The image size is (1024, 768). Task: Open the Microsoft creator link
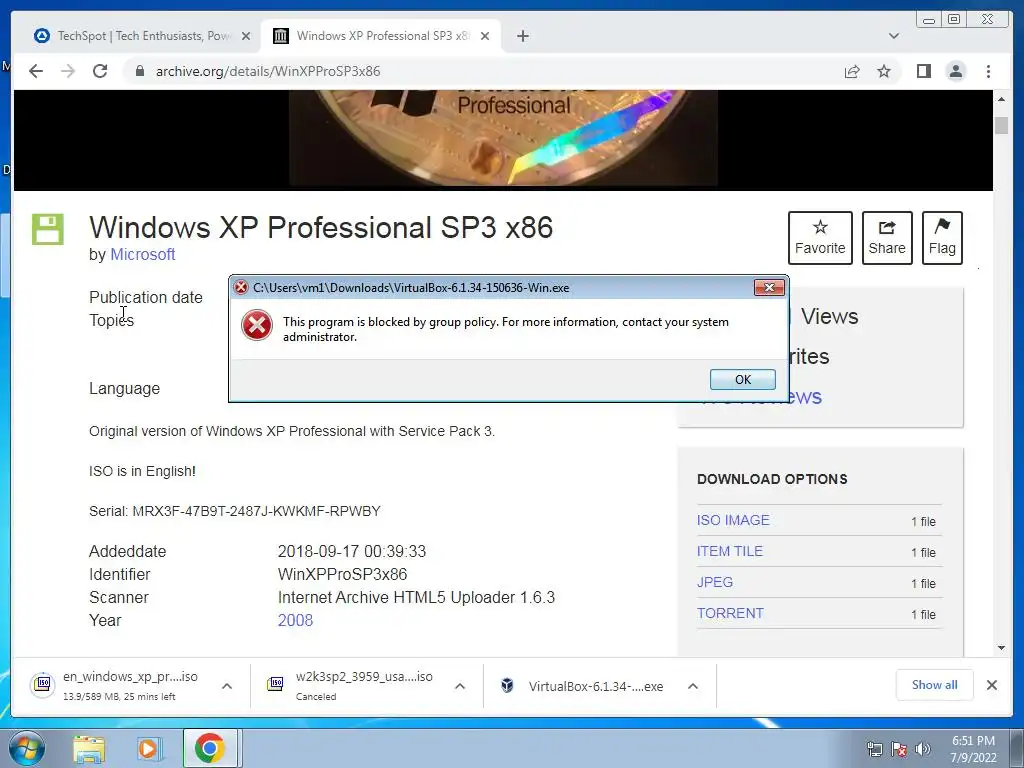coord(142,254)
